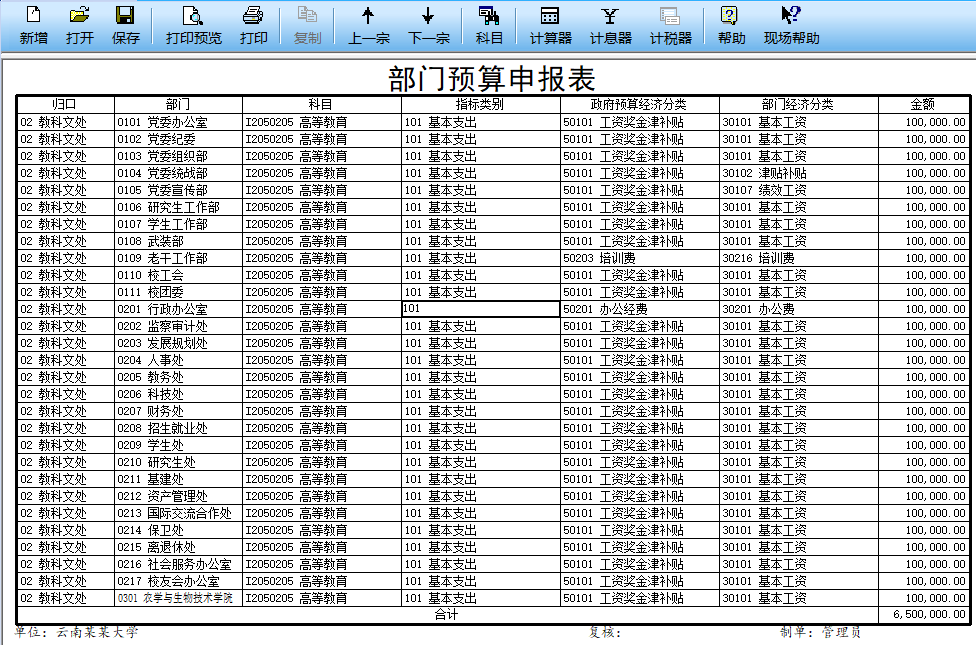Click the 新增 (New) toolbar icon
The image size is (976, 645).
(x=33, y=26)
